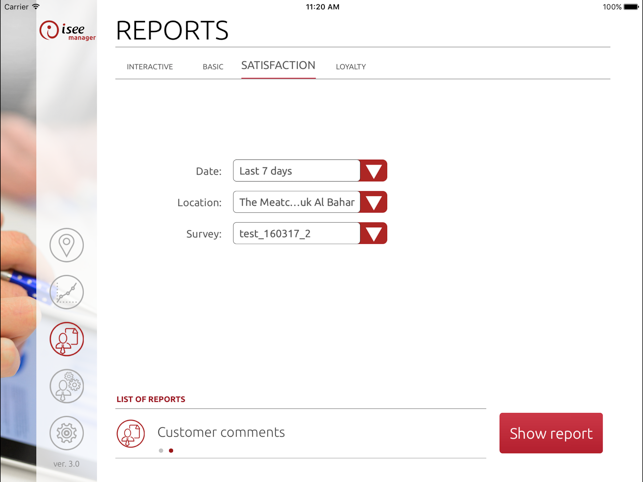
Task: Click the test_160317_2 survey field
Action: tap(296, 233)
